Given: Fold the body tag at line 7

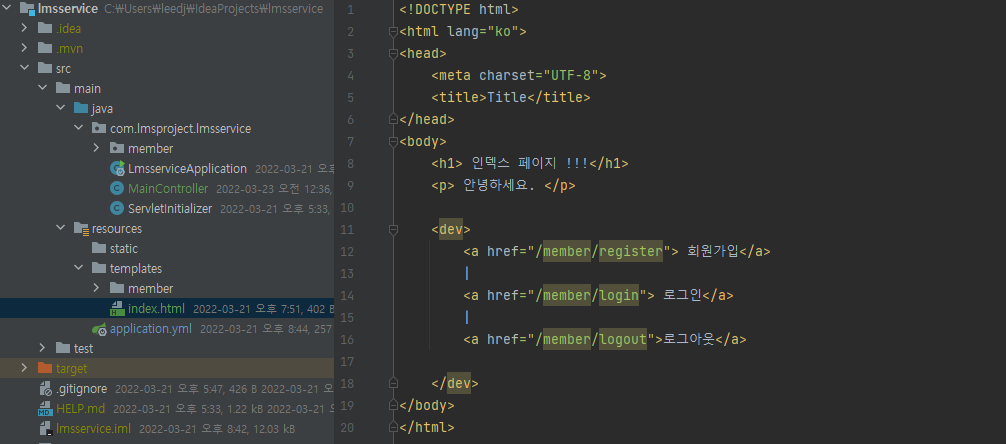Looking at the screenshot, I should [393, 141].
